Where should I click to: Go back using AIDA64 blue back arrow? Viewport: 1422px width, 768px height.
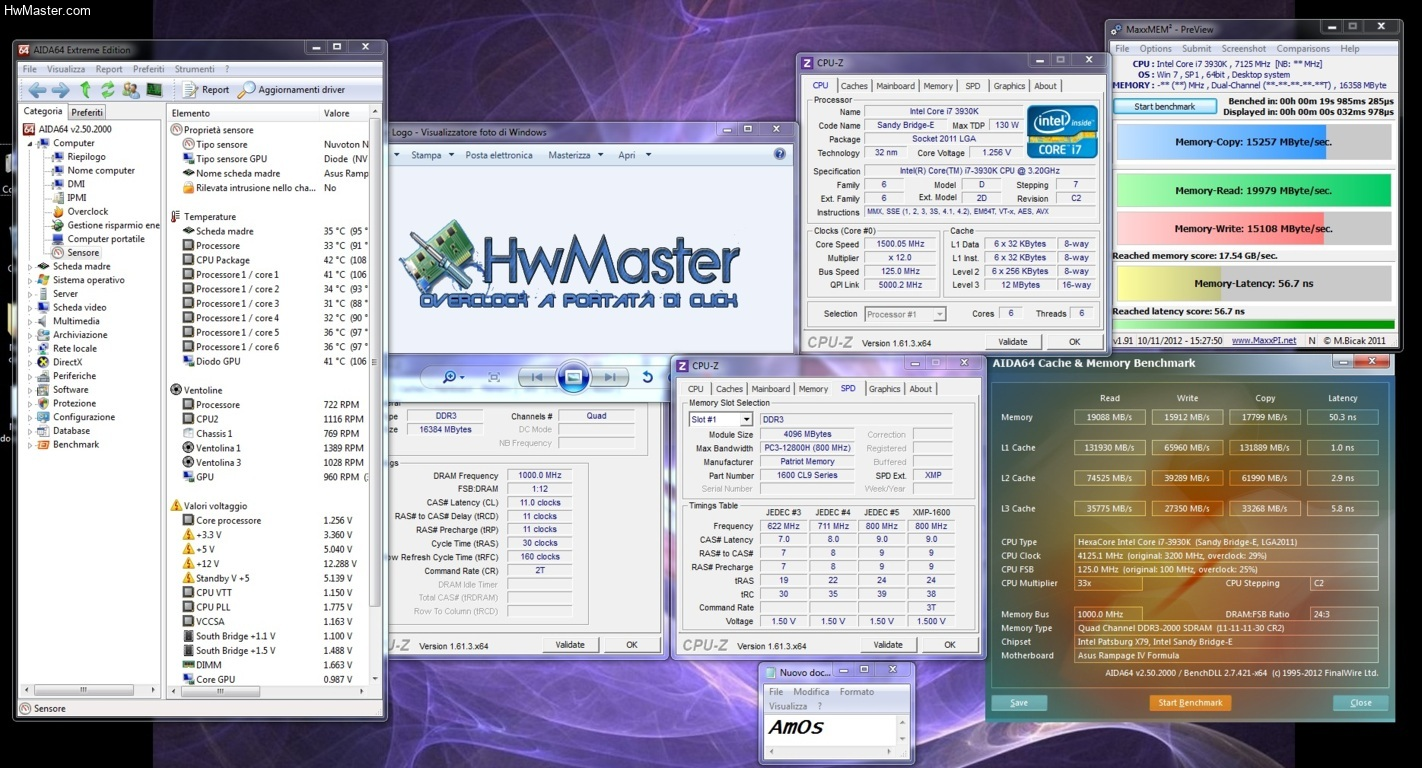pyautogui.click(x=36, y=90)
